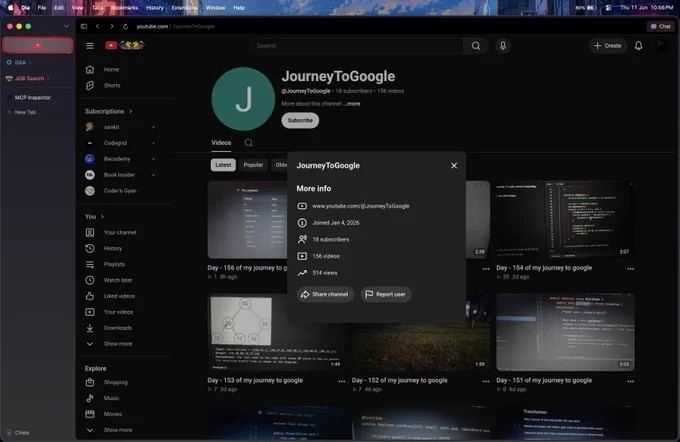Click Share channel button

[x=325, y=295]
